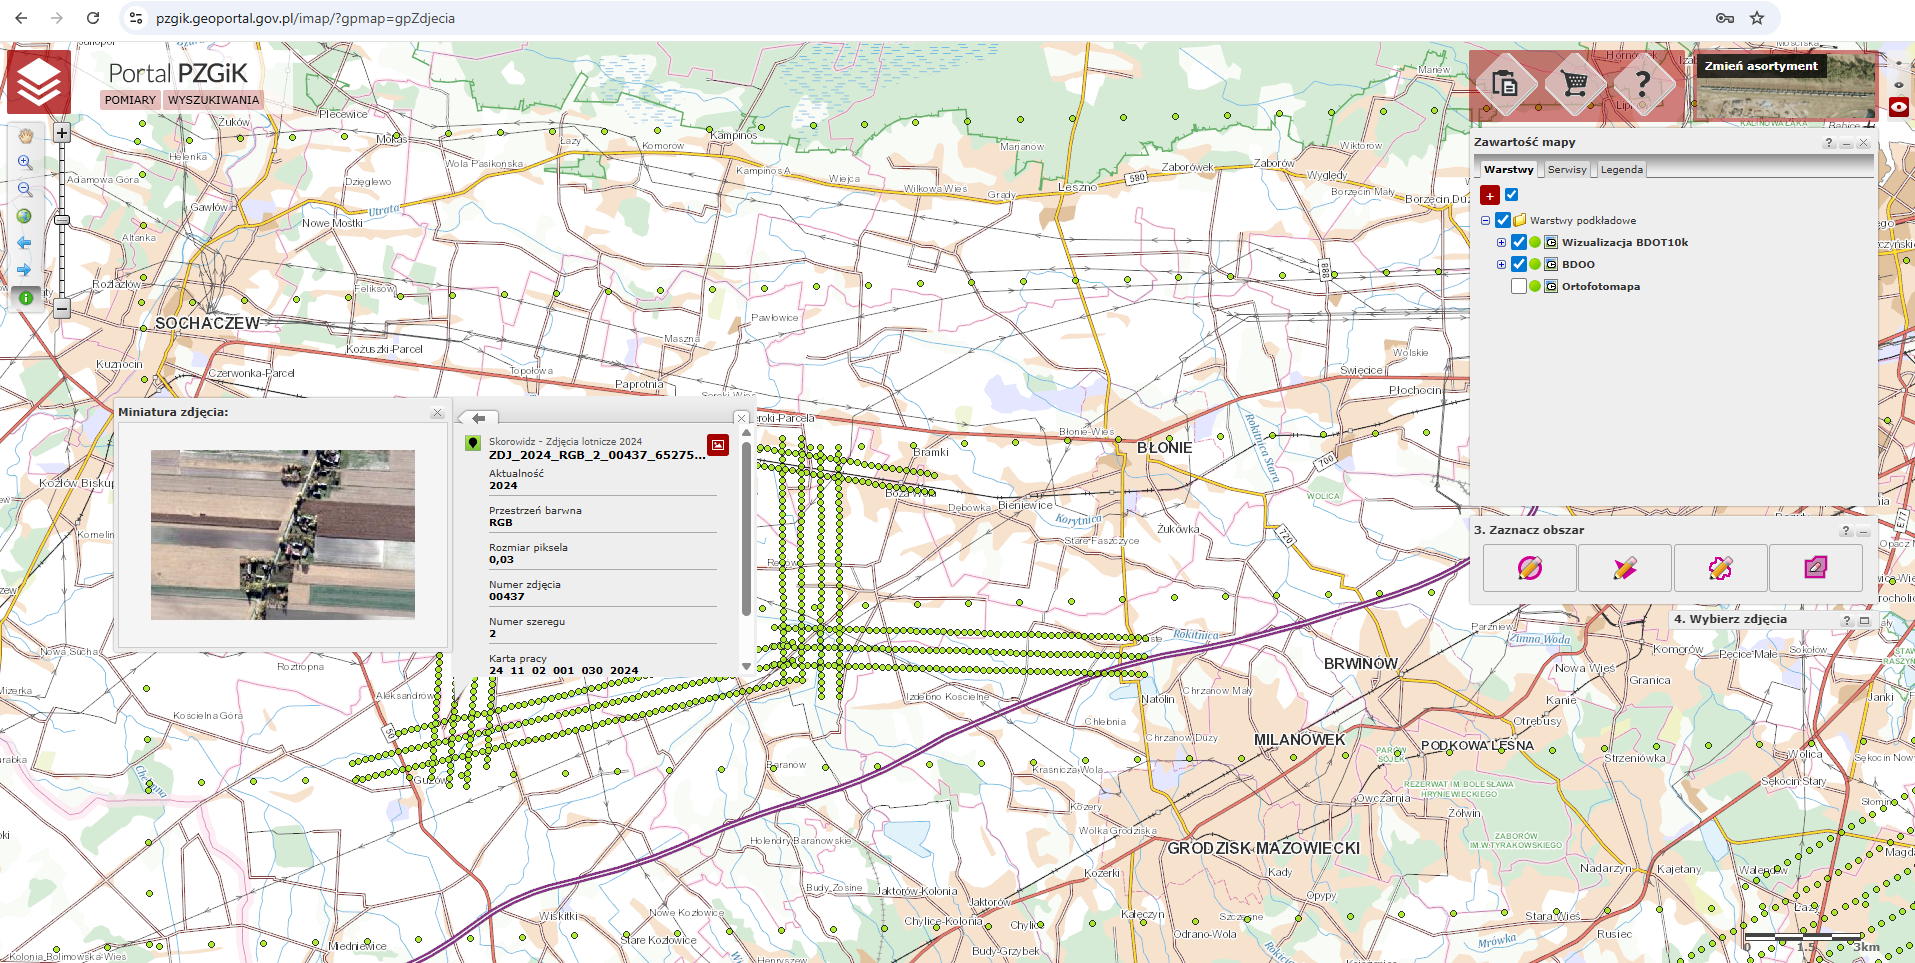Click the globe full-extent icon
This screenshot has width=1915, height=963.
25,216
